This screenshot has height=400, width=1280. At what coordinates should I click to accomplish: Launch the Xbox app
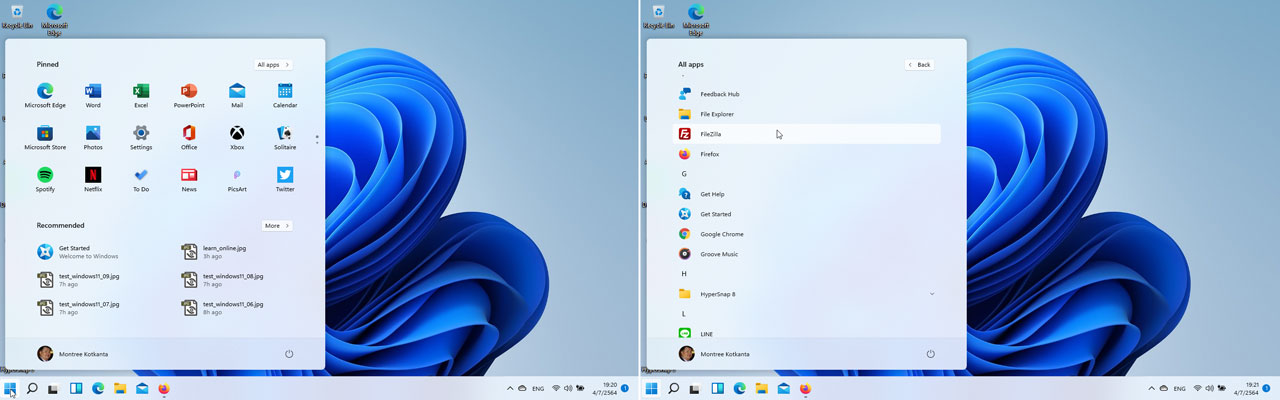pyautogui.click(x=237, y=138)
